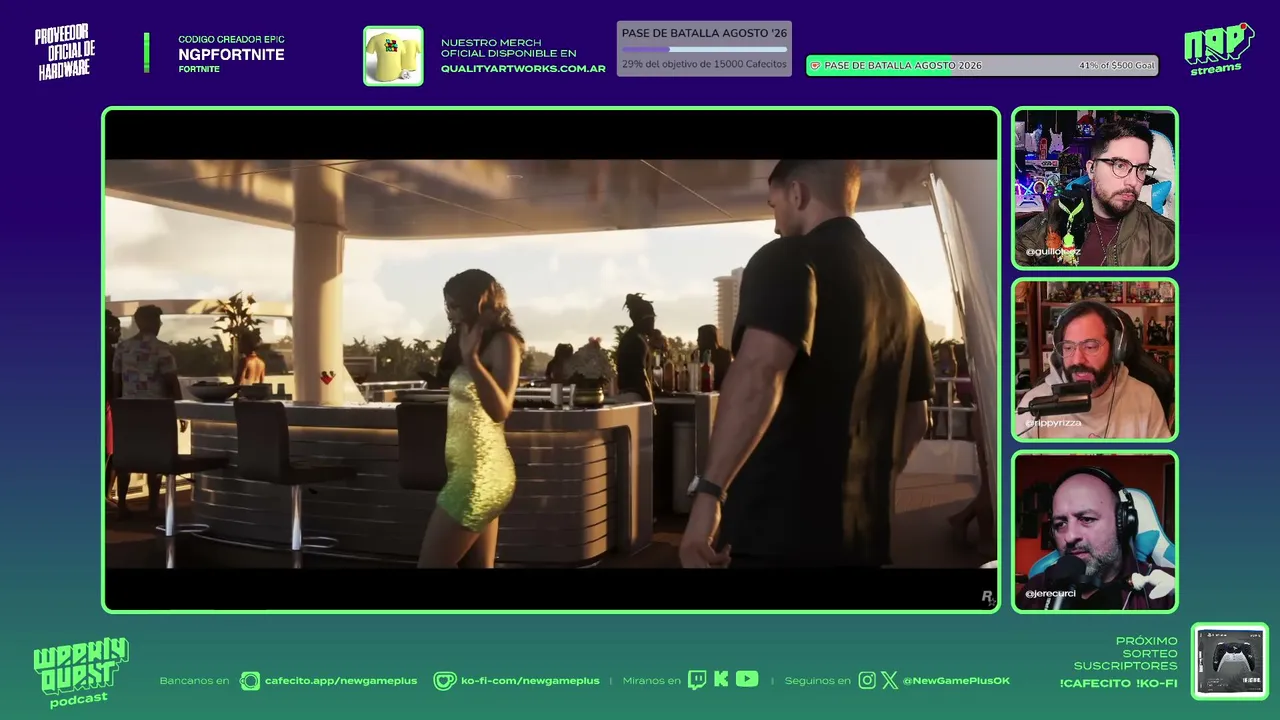Image resolution: width=1280 pixels, height=720 pixels.
Task: Click the NGPFORTNITE creator code text
Action: (231, 55)
